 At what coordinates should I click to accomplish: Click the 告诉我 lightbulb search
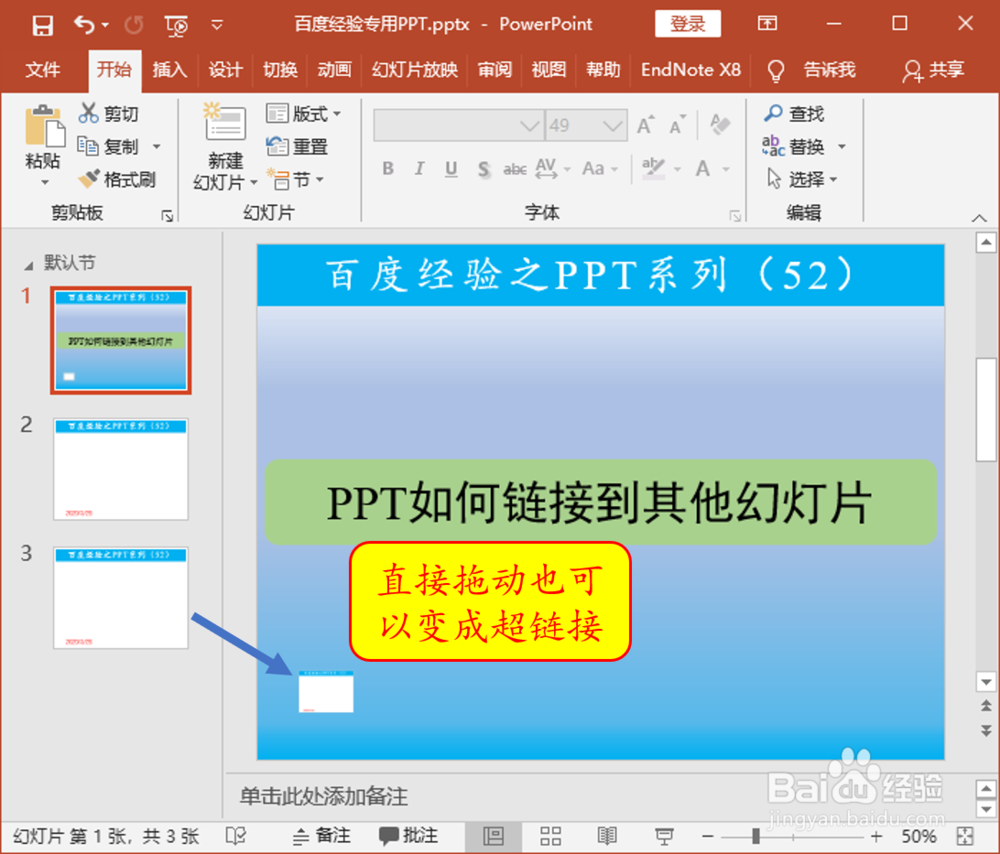pyautogui.click(x=811, y=70)
